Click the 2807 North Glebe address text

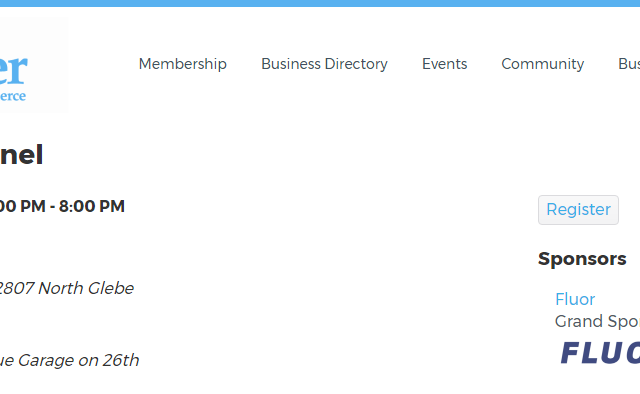pos(67,288)
